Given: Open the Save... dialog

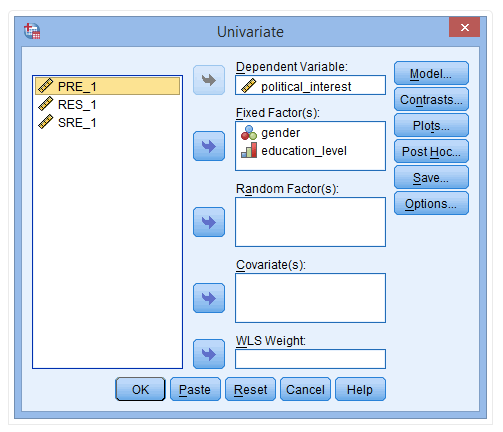Looking at the screenshot, I should [431, 177].
